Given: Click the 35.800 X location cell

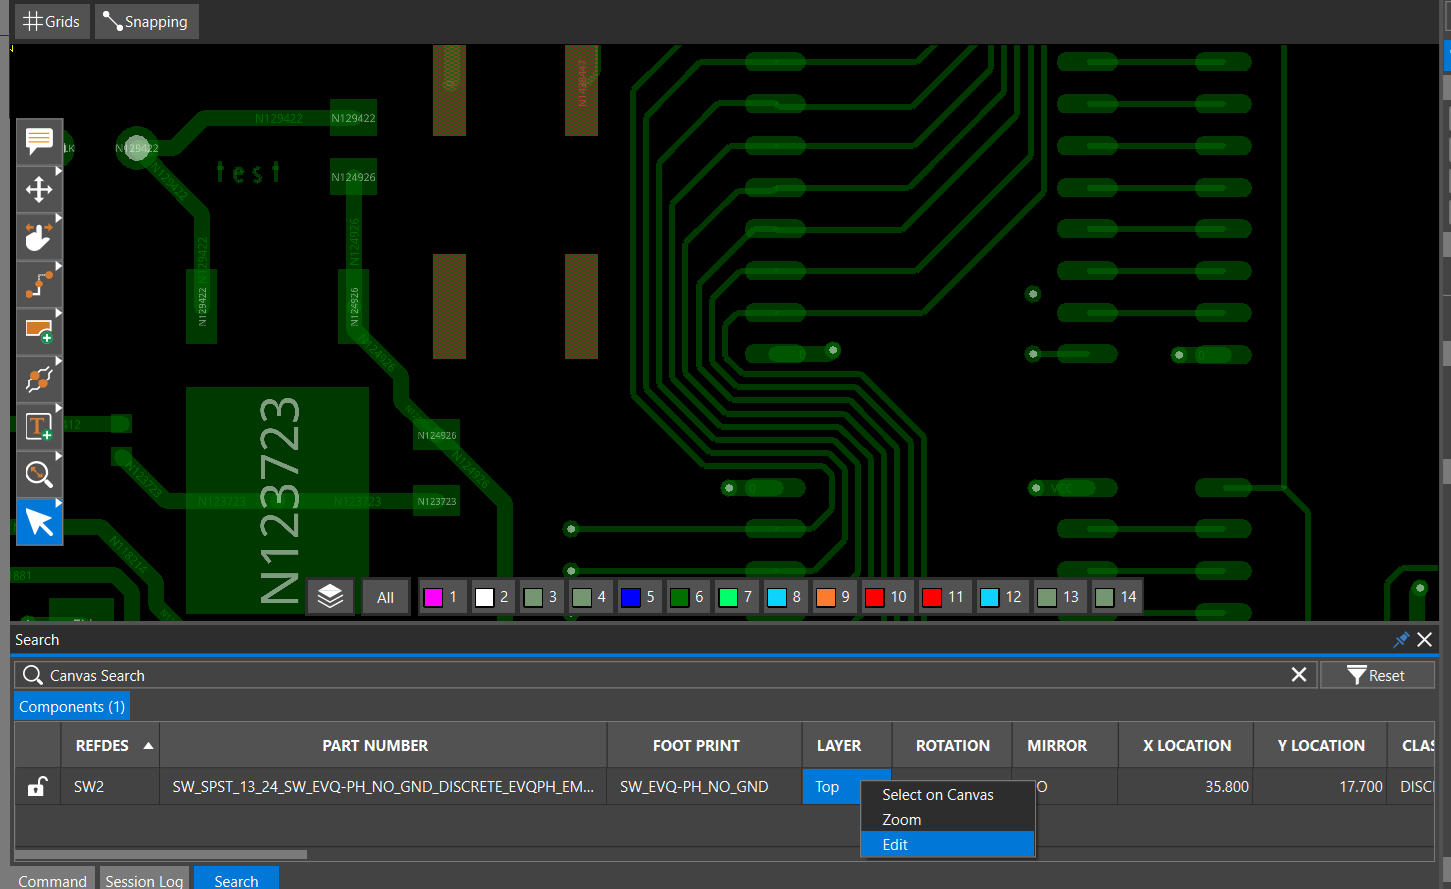Looking at the screenshot, I should [1186, 787].
